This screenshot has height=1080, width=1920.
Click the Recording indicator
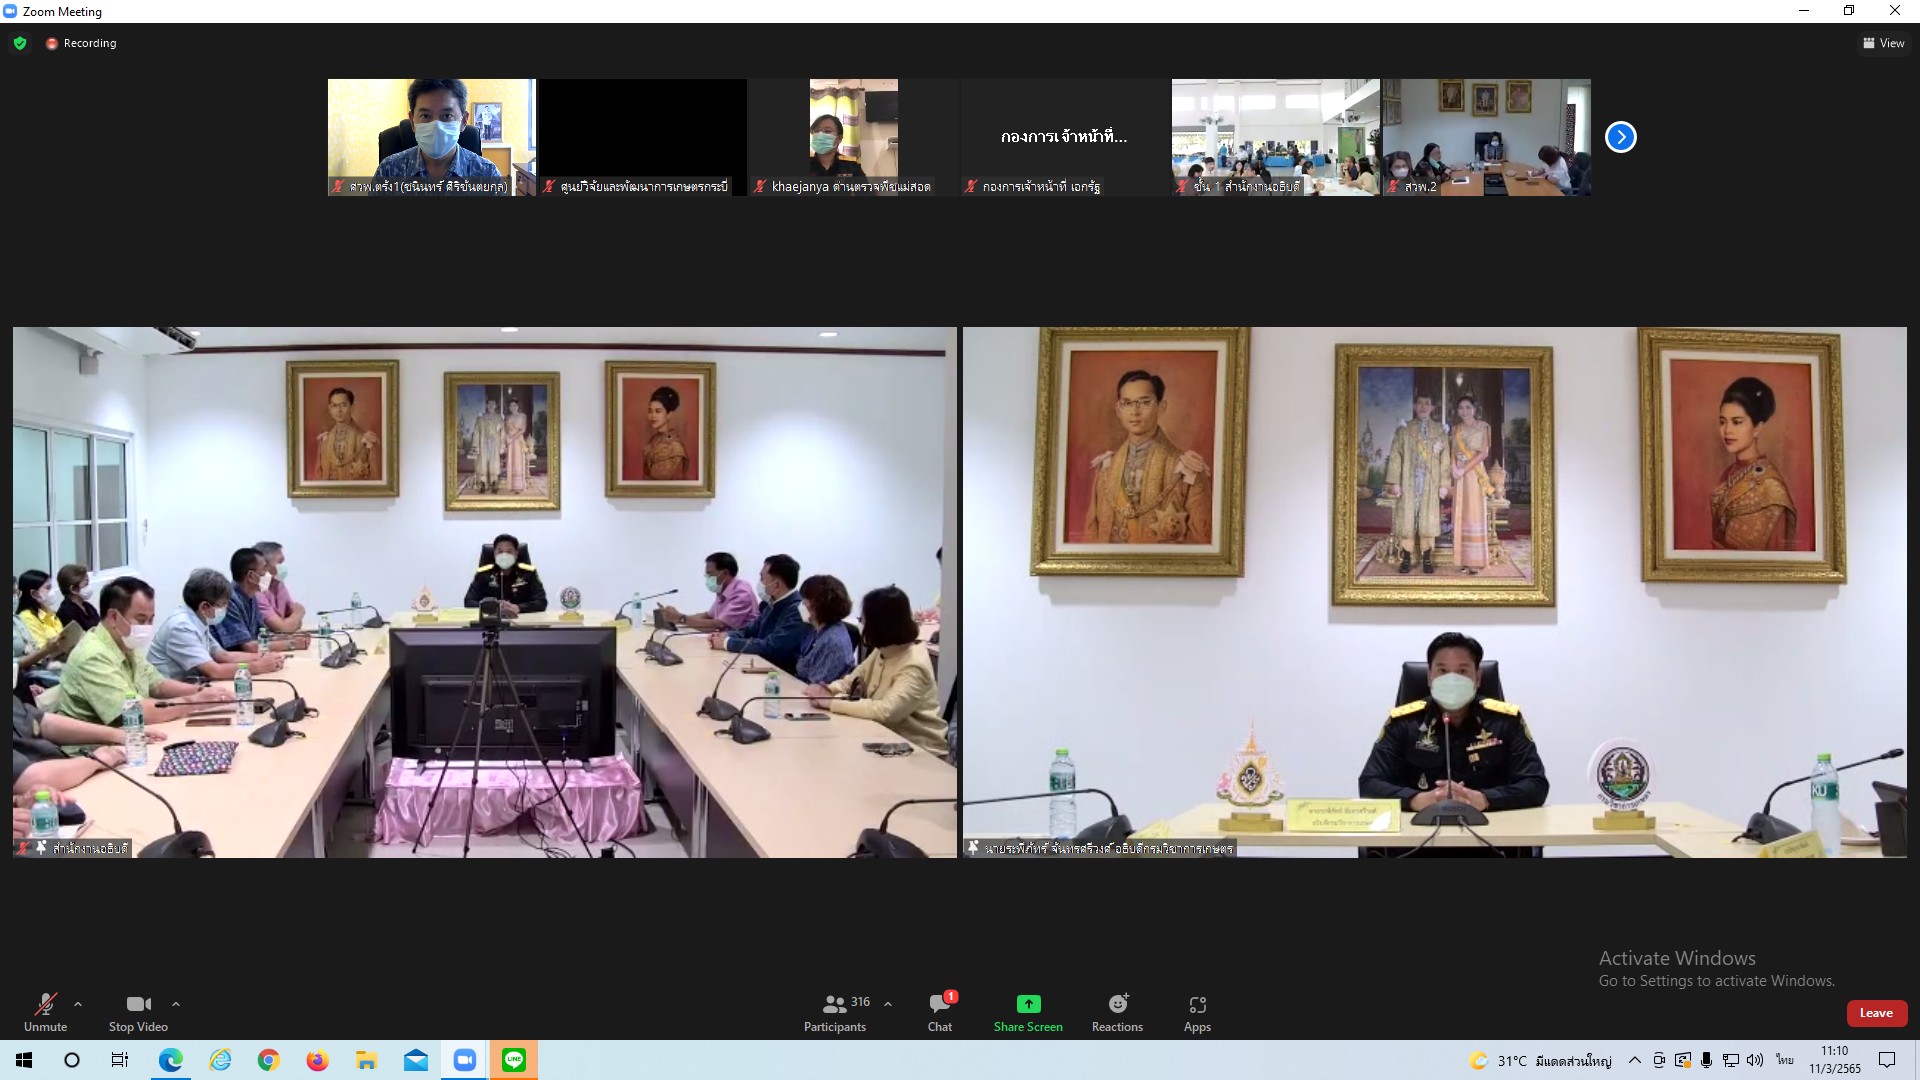(81, 43)
